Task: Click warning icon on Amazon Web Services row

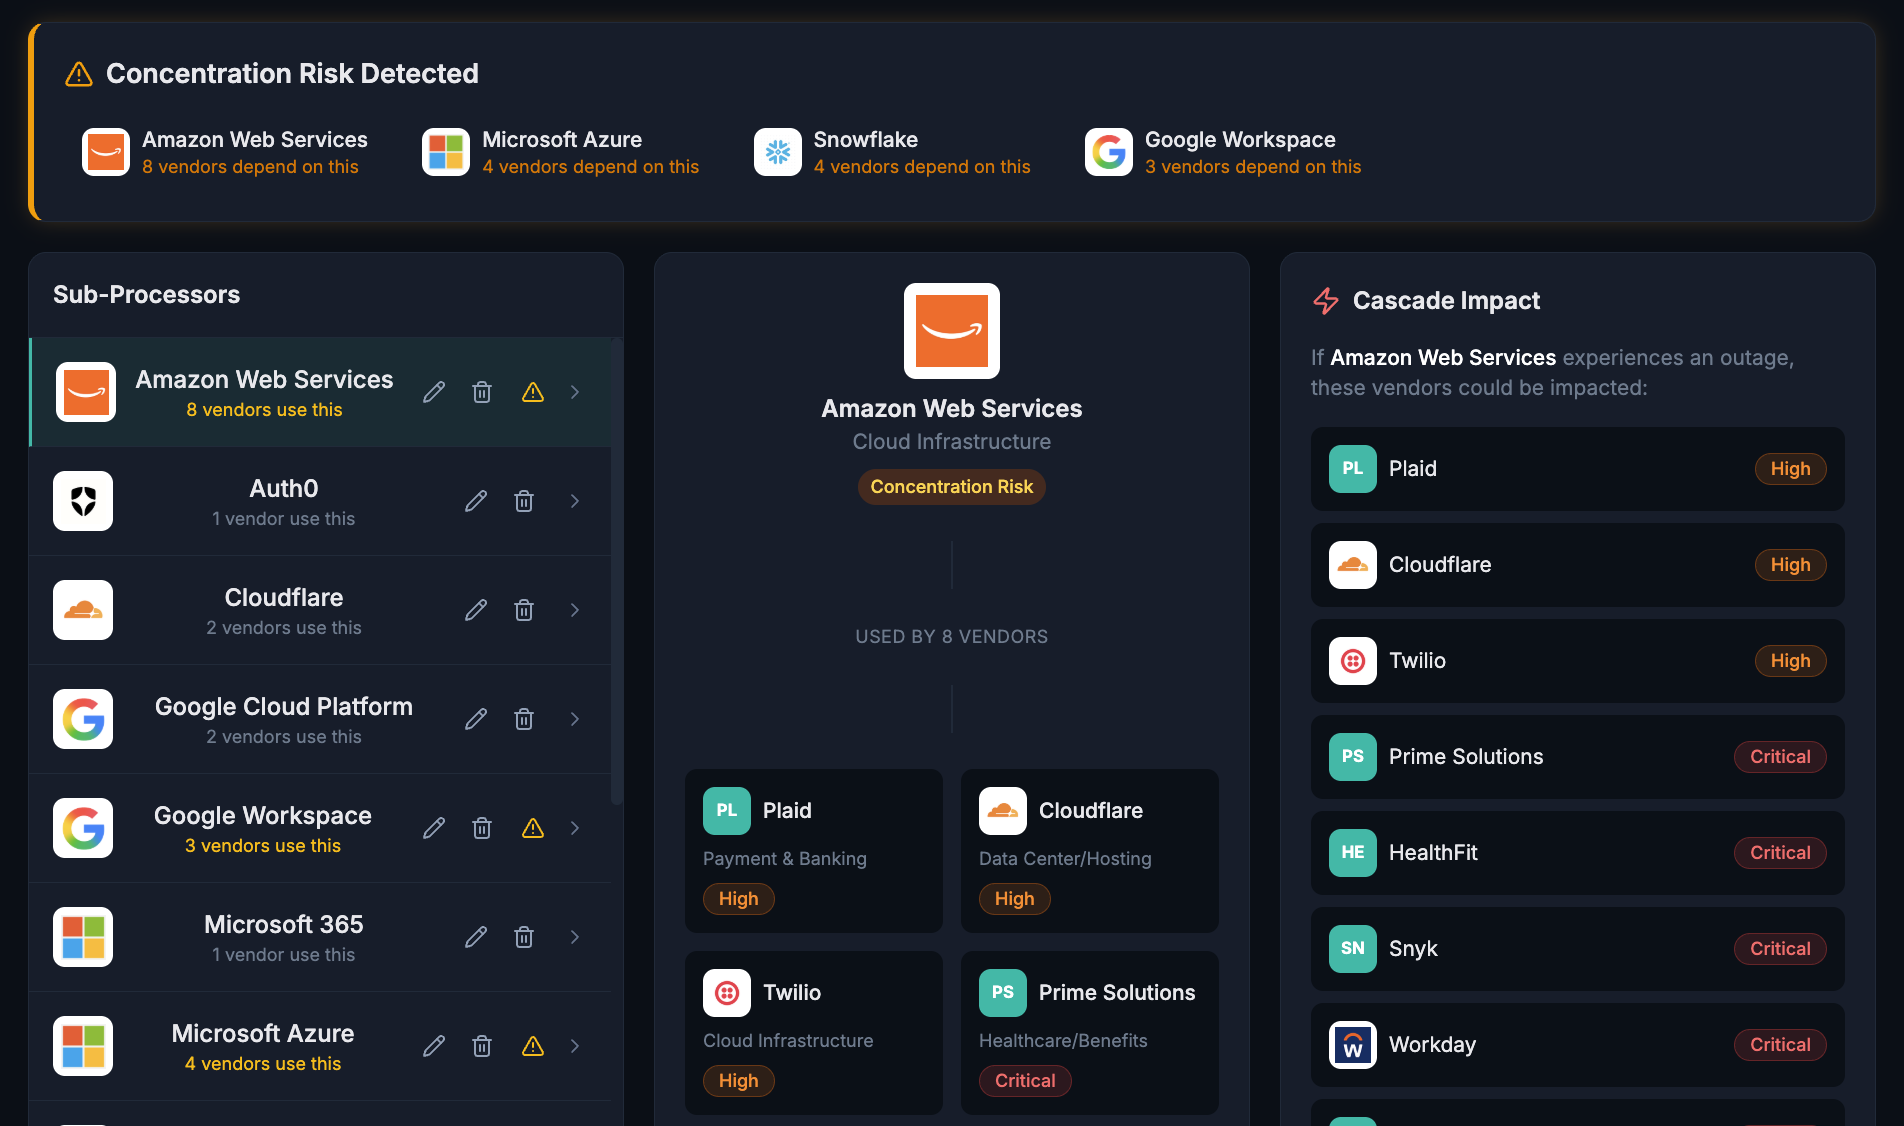Action: [533, 392]
